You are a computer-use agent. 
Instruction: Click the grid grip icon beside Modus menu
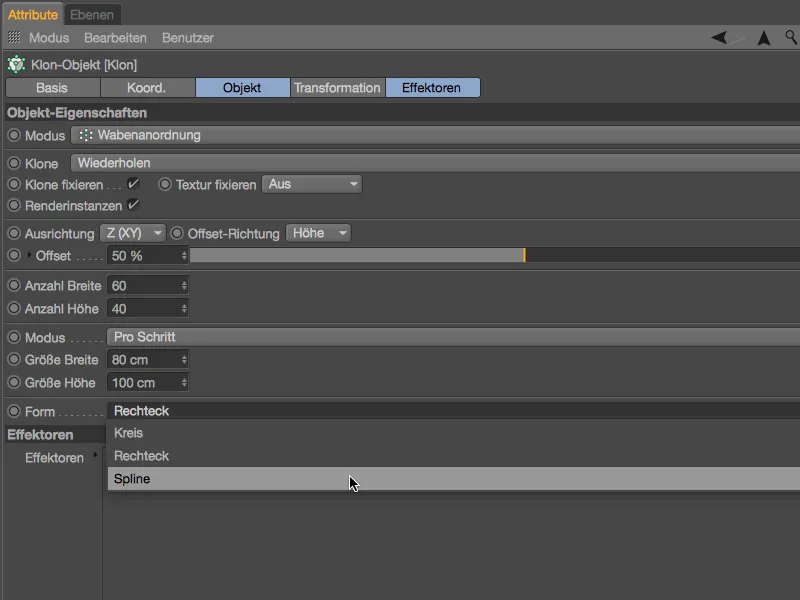coord(14,37)
